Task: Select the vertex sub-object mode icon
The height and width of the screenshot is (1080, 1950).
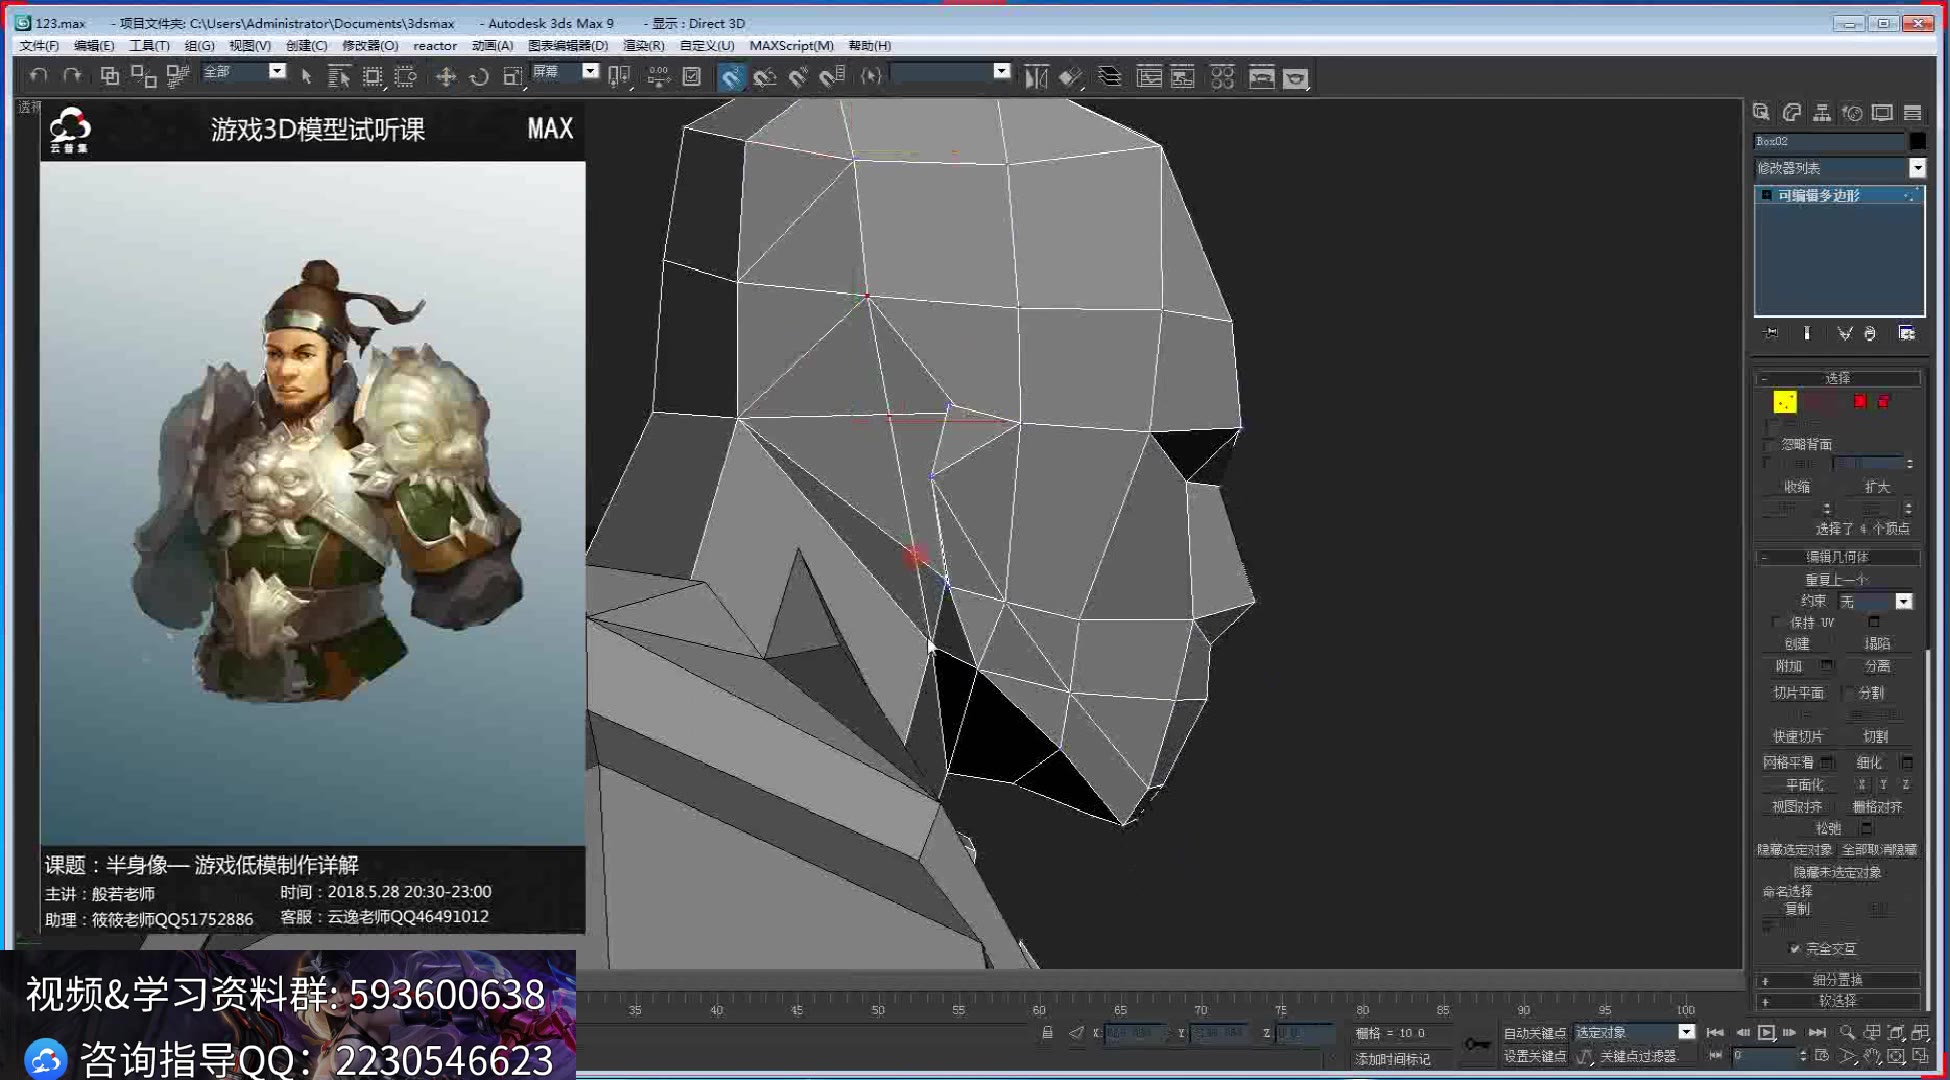Action: click(1786, 401)
